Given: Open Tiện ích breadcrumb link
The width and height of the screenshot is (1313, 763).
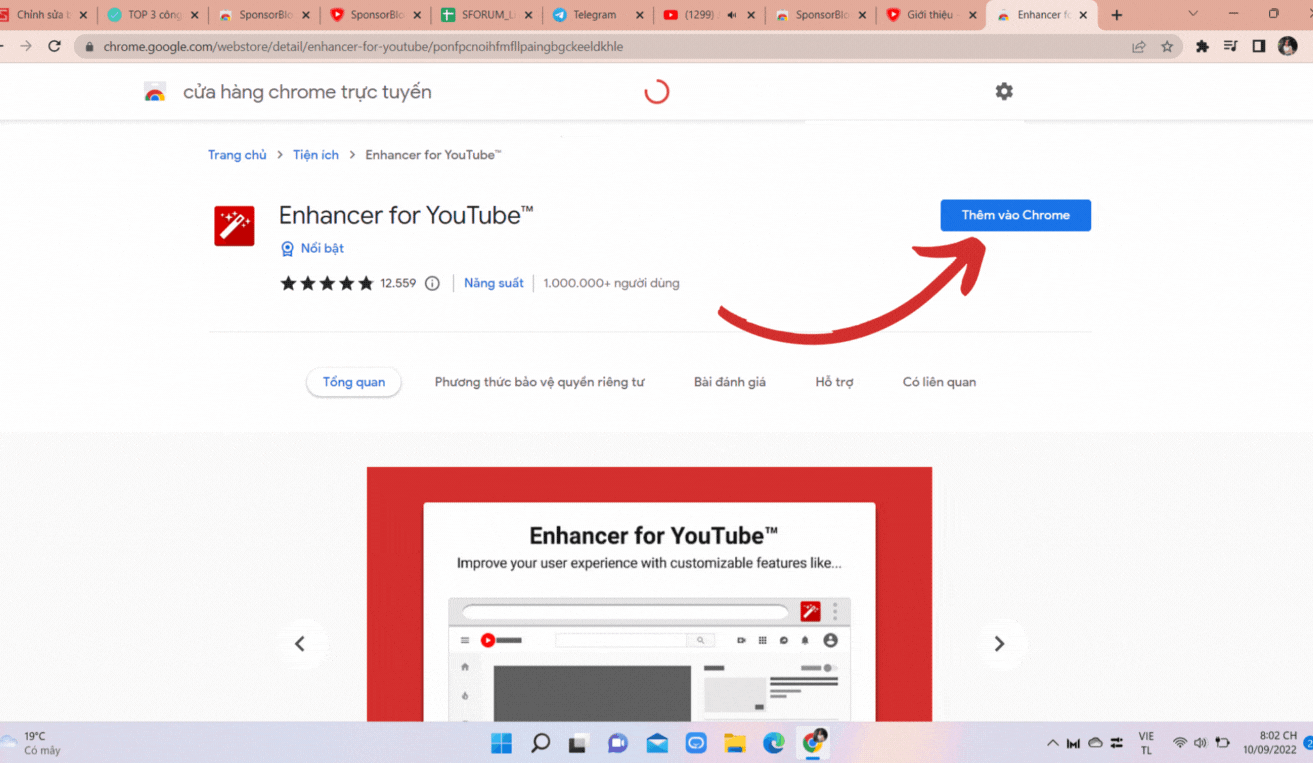Looking at the screenshot, I should coord(316,155).
